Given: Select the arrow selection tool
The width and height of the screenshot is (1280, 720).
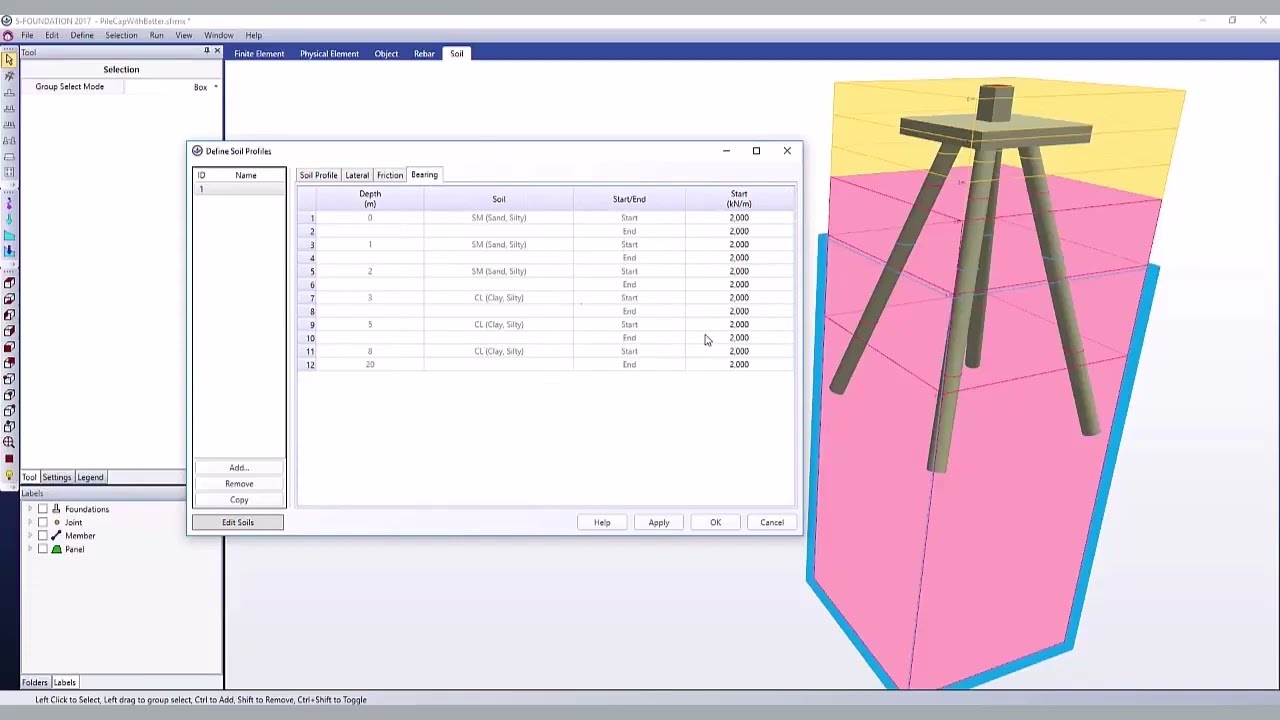Looking at the screenshot, I should tap(9, 60).
